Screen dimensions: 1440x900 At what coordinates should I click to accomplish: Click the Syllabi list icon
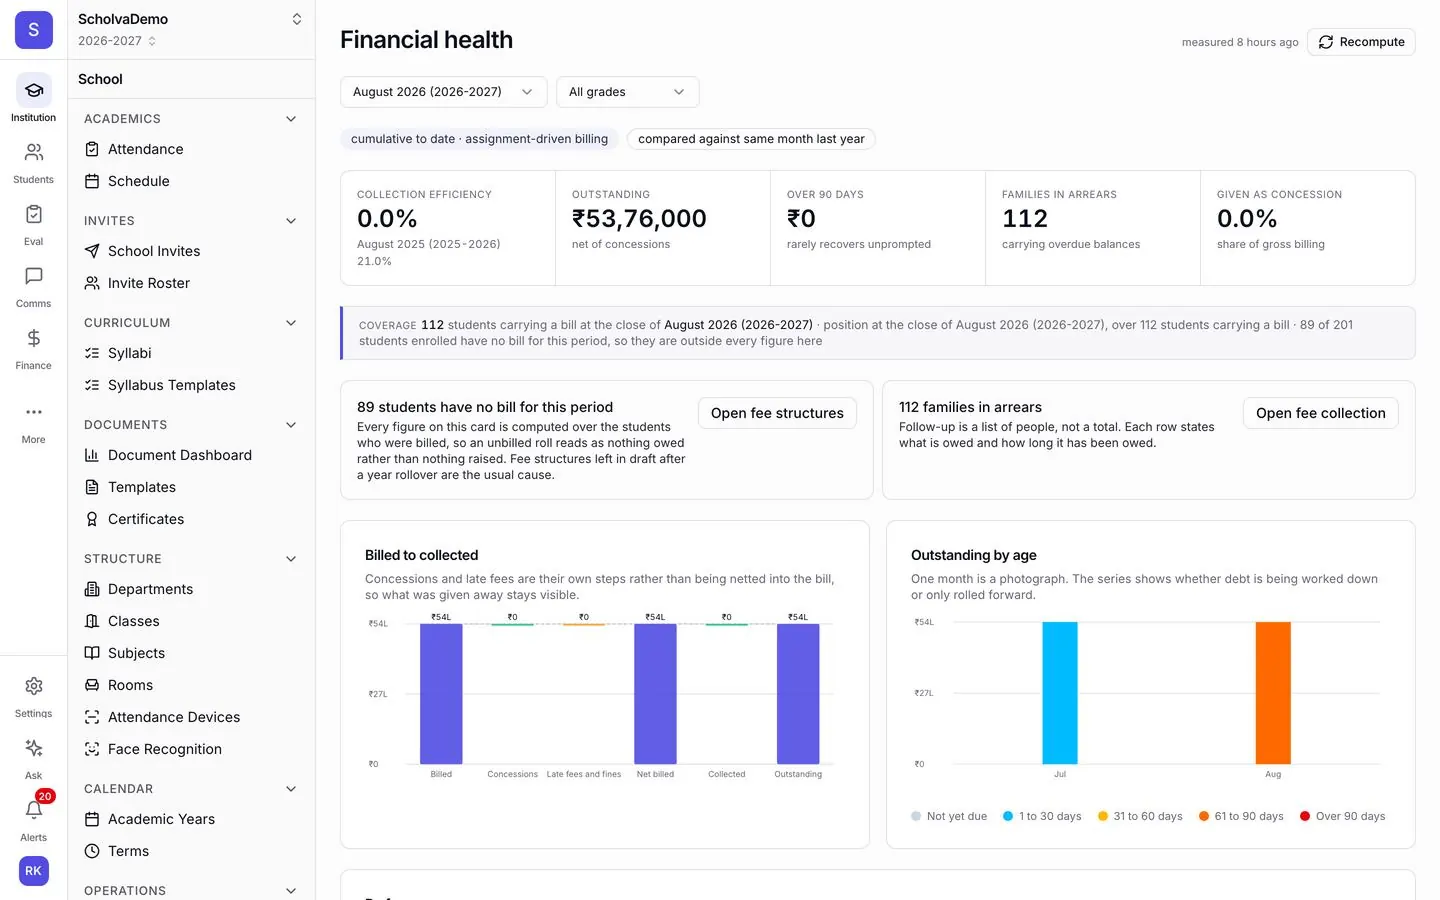click(92, 353)
